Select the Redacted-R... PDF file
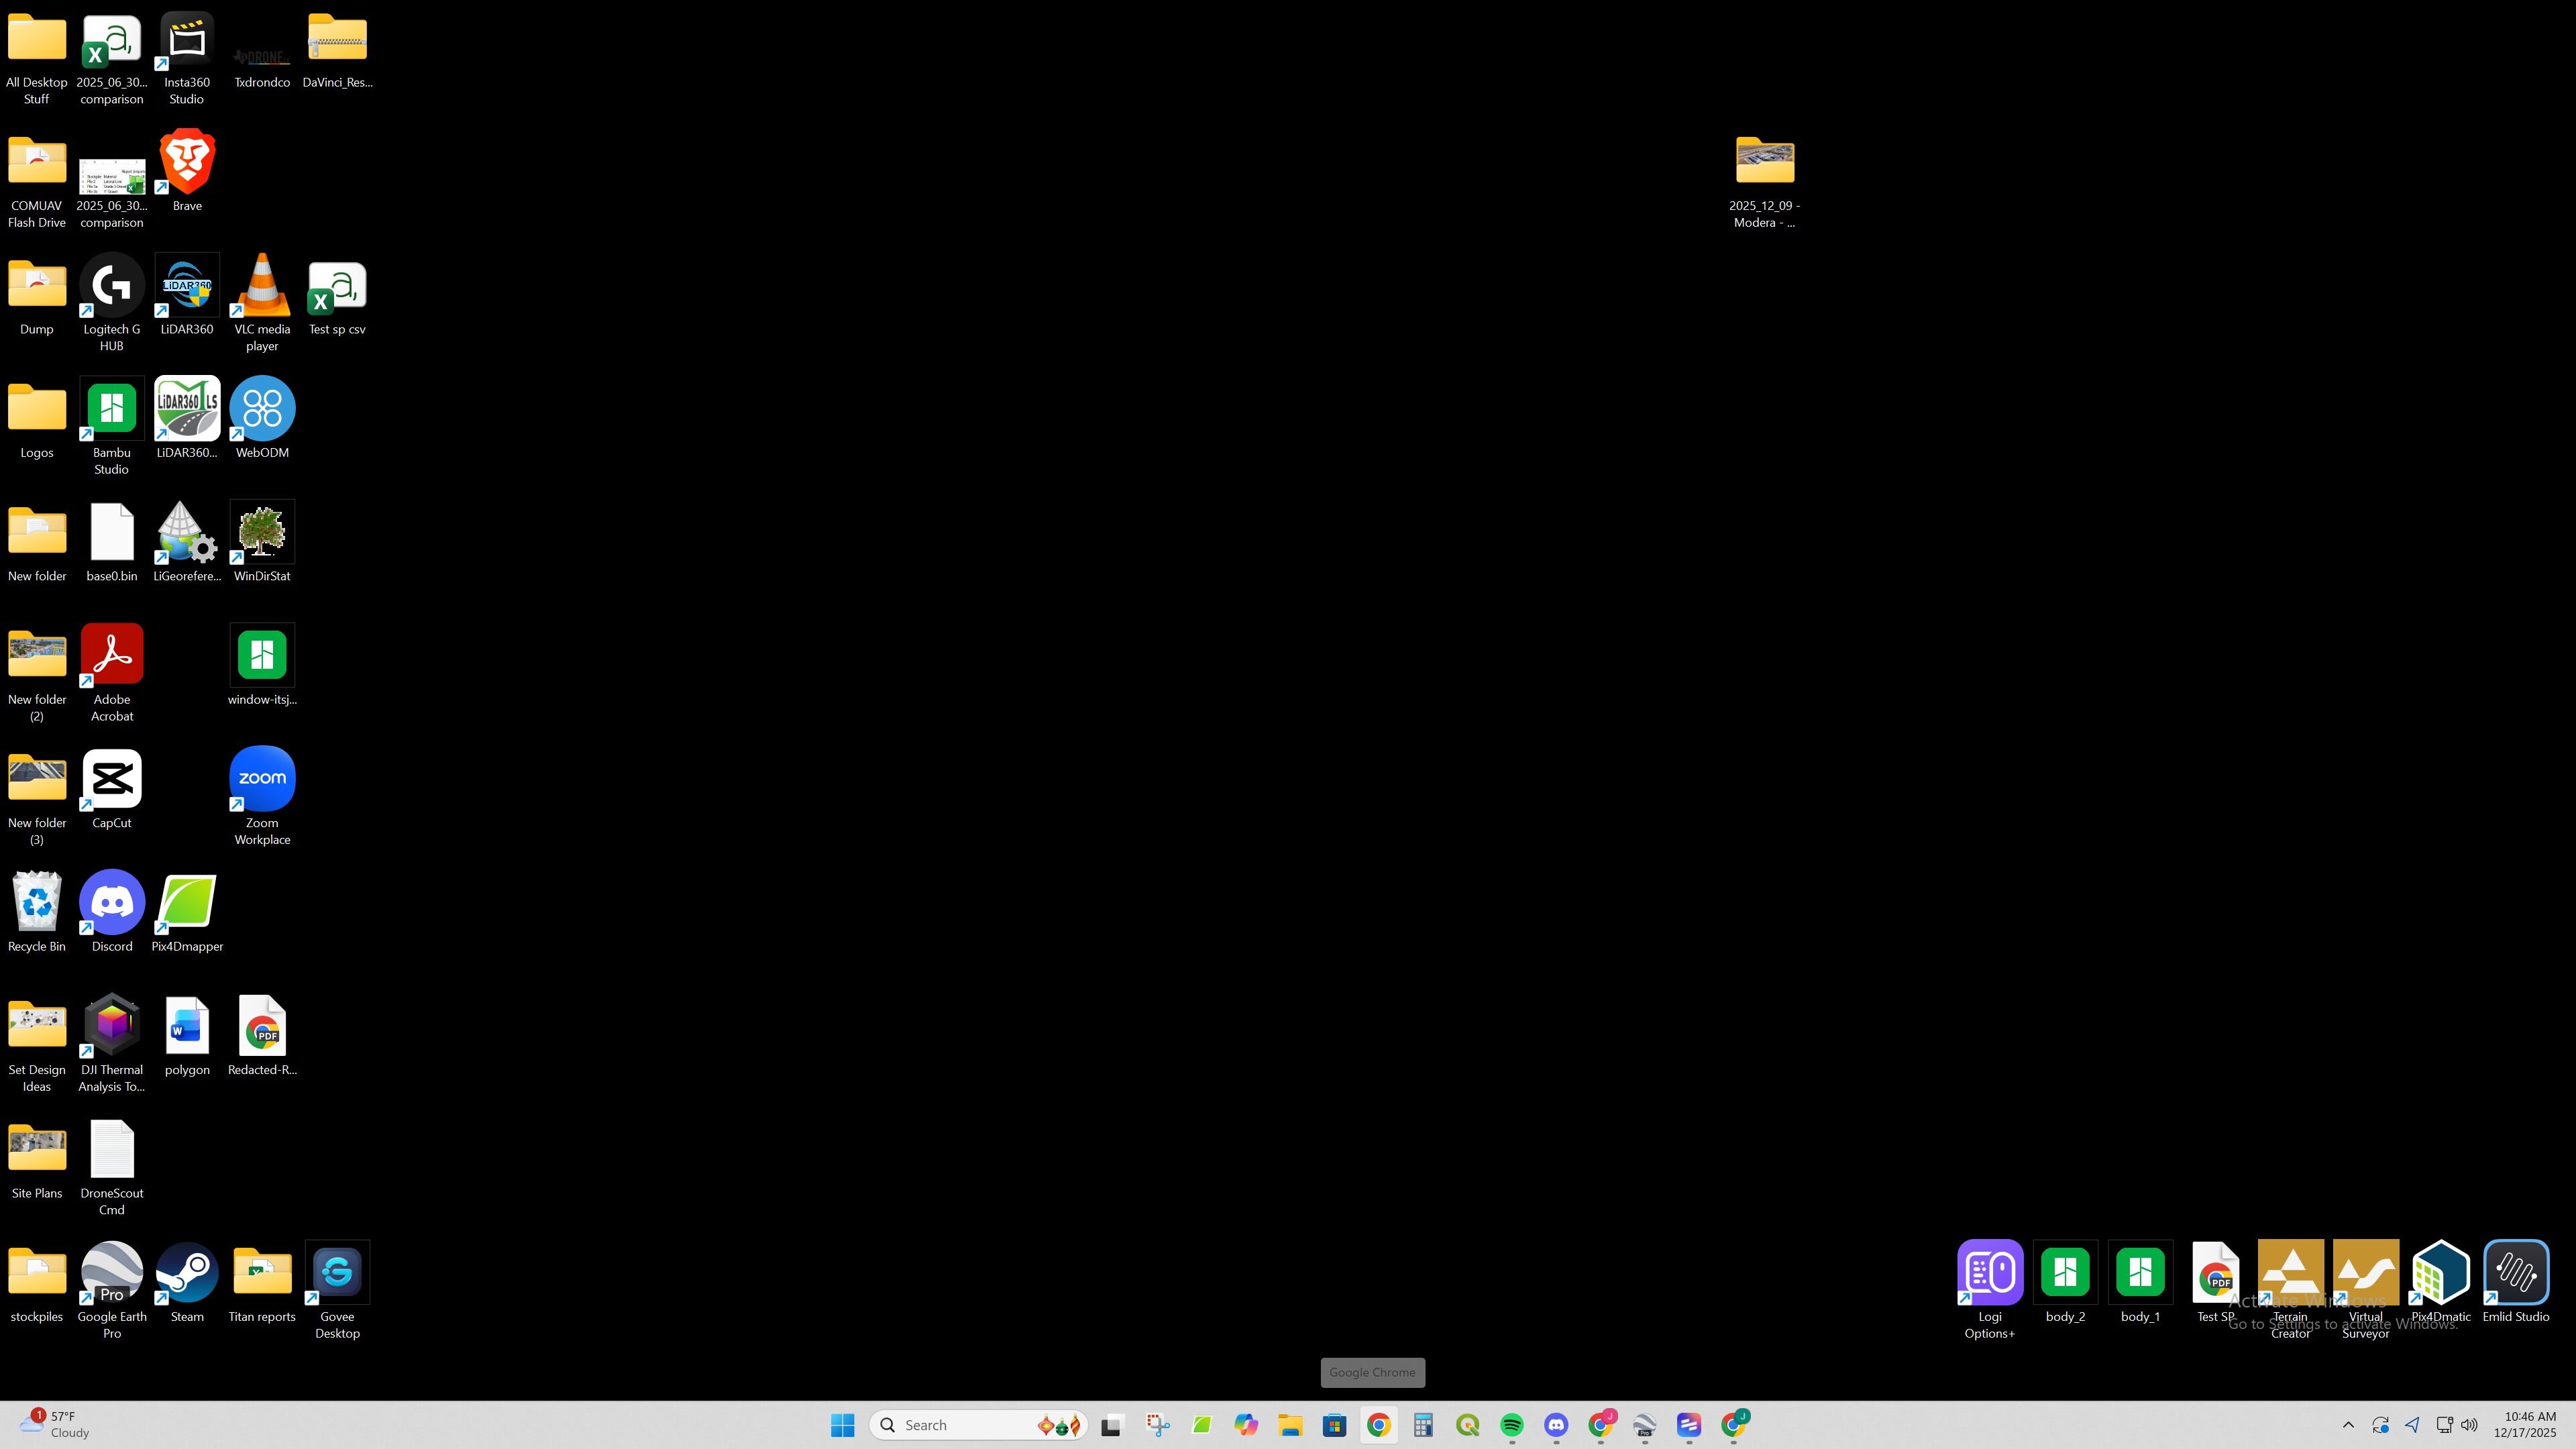2576x1449 pixels. click(262, 1036)
